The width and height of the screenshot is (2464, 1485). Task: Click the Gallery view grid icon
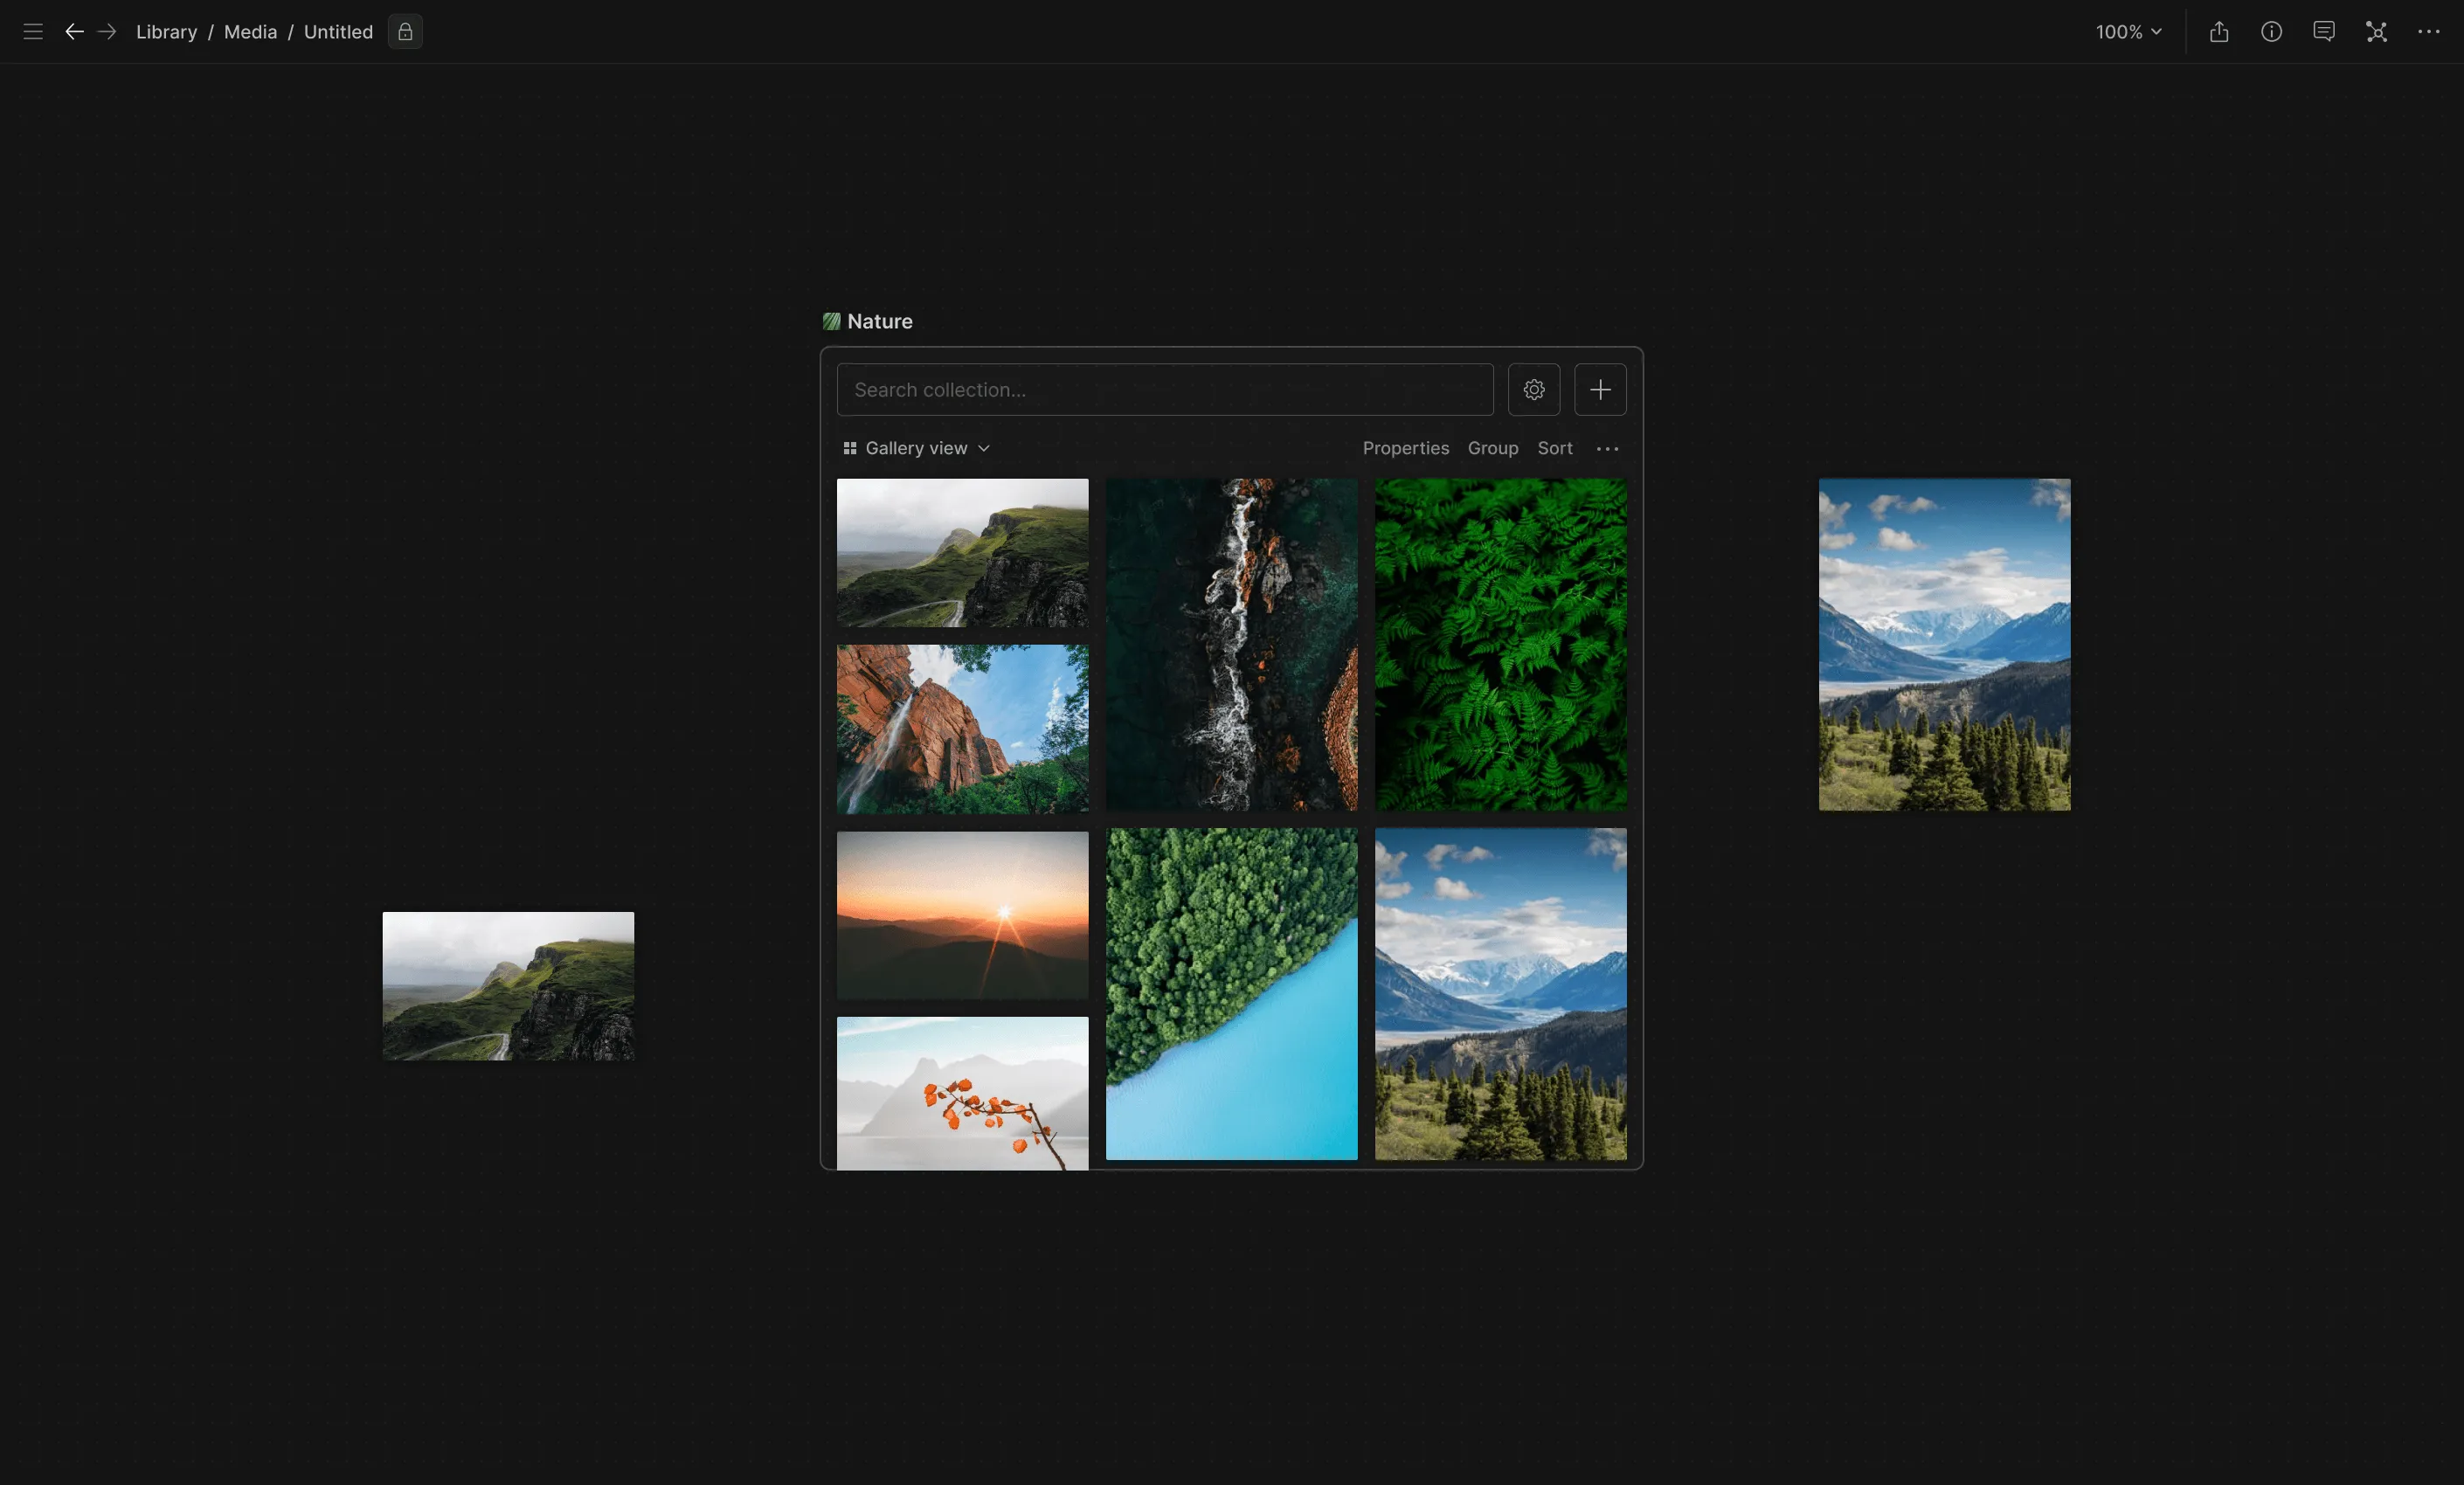pos(849,448)
